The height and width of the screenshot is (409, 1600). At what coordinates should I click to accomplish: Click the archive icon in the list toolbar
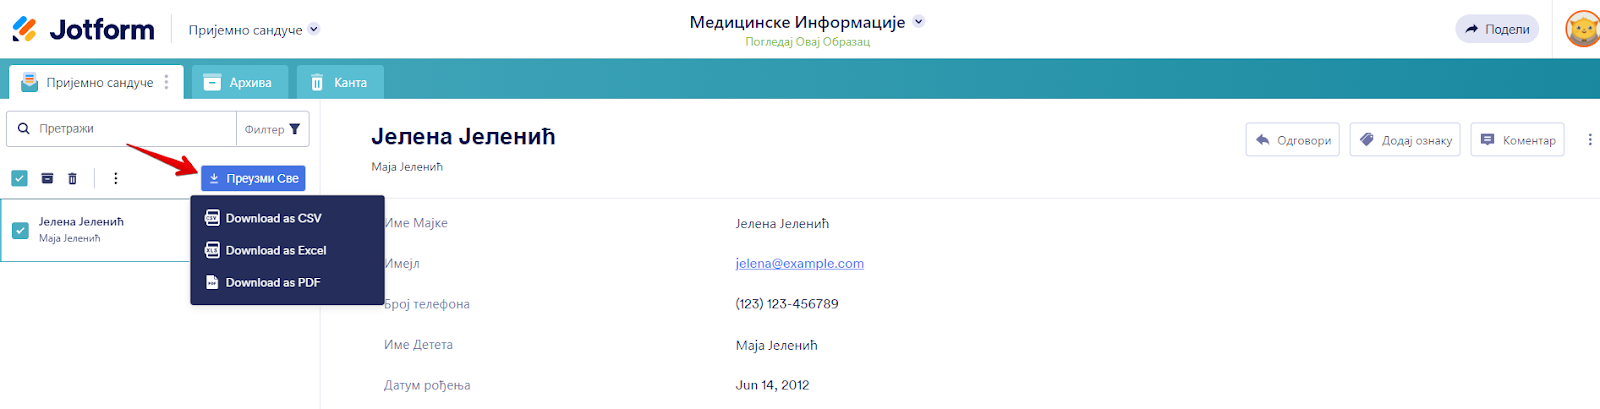(x=47, y=179)
